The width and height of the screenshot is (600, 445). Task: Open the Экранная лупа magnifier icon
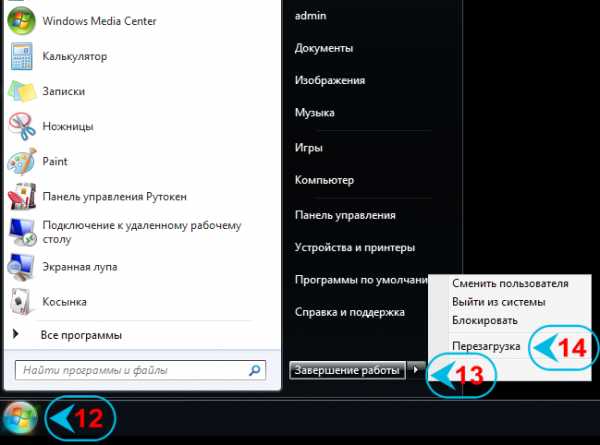pyautogui.click(x=22, y=266)
